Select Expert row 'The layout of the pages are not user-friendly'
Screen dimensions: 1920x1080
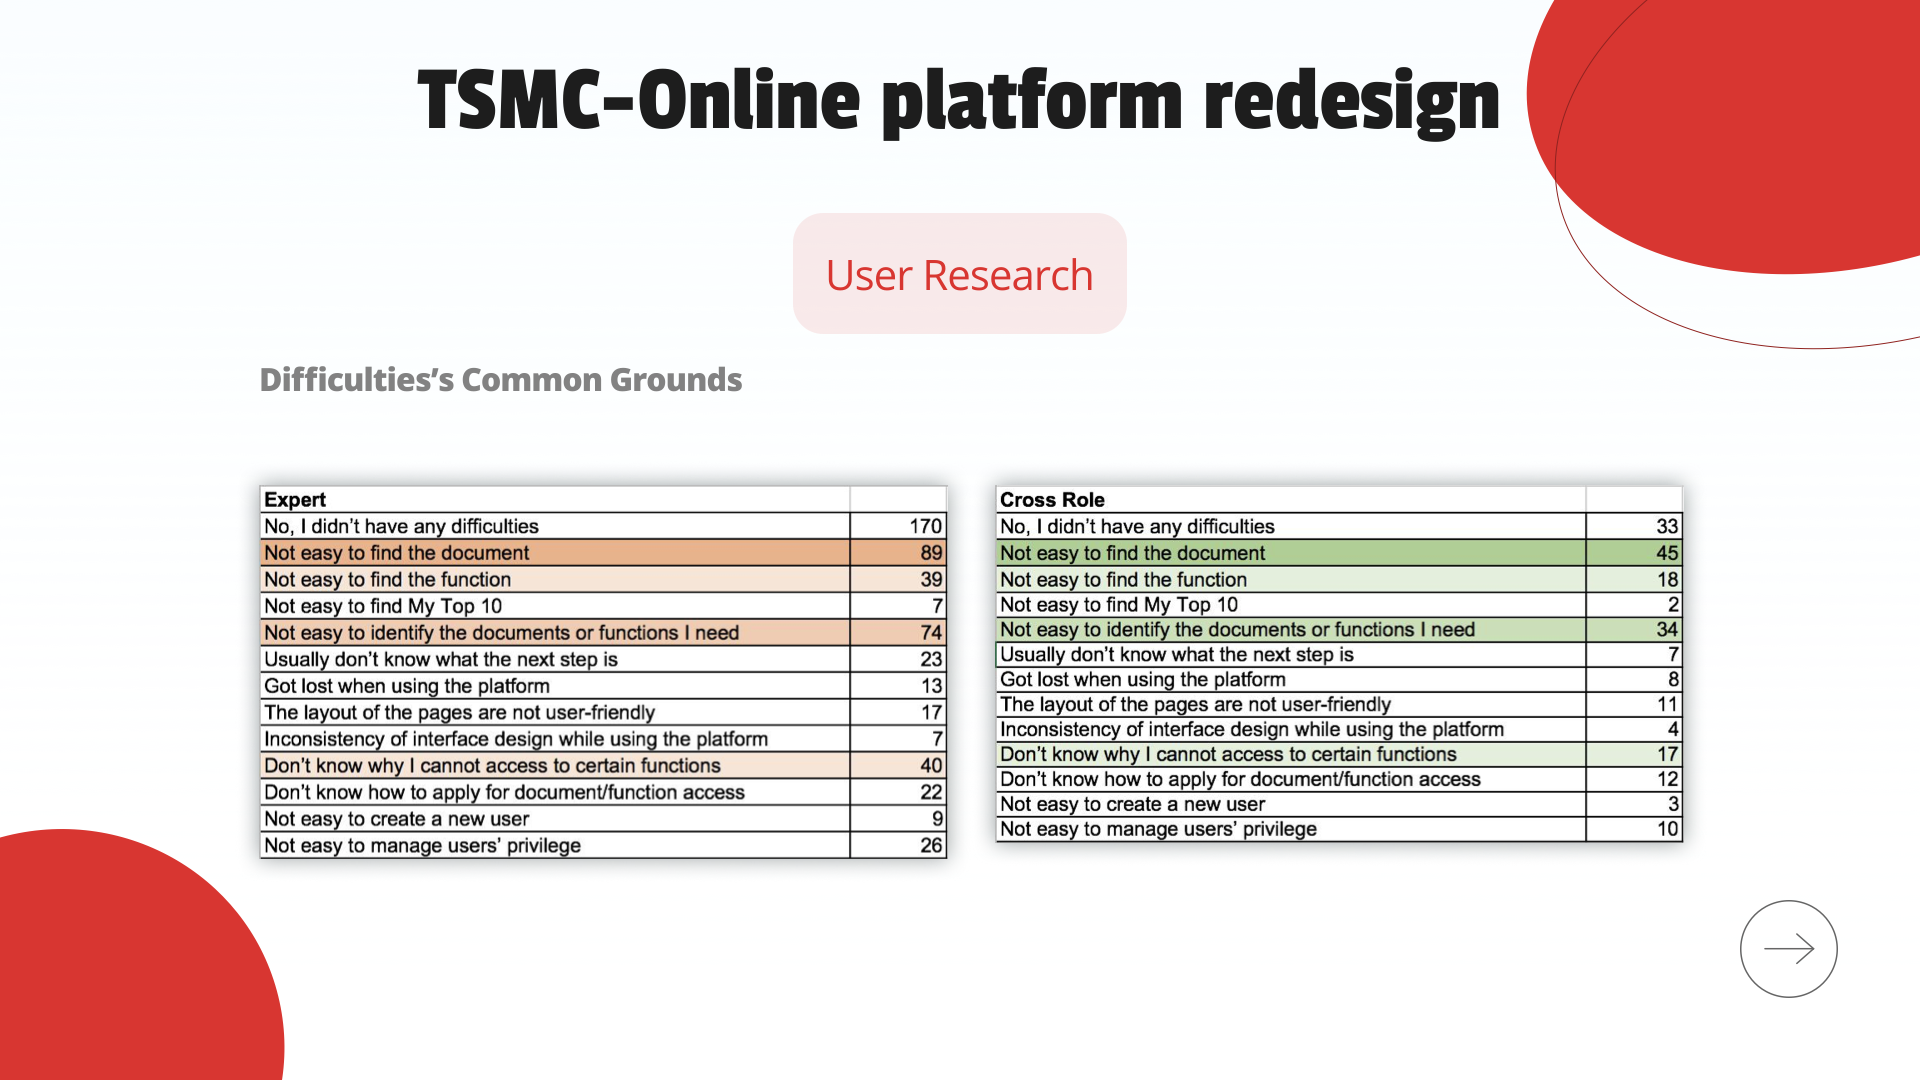603,712
